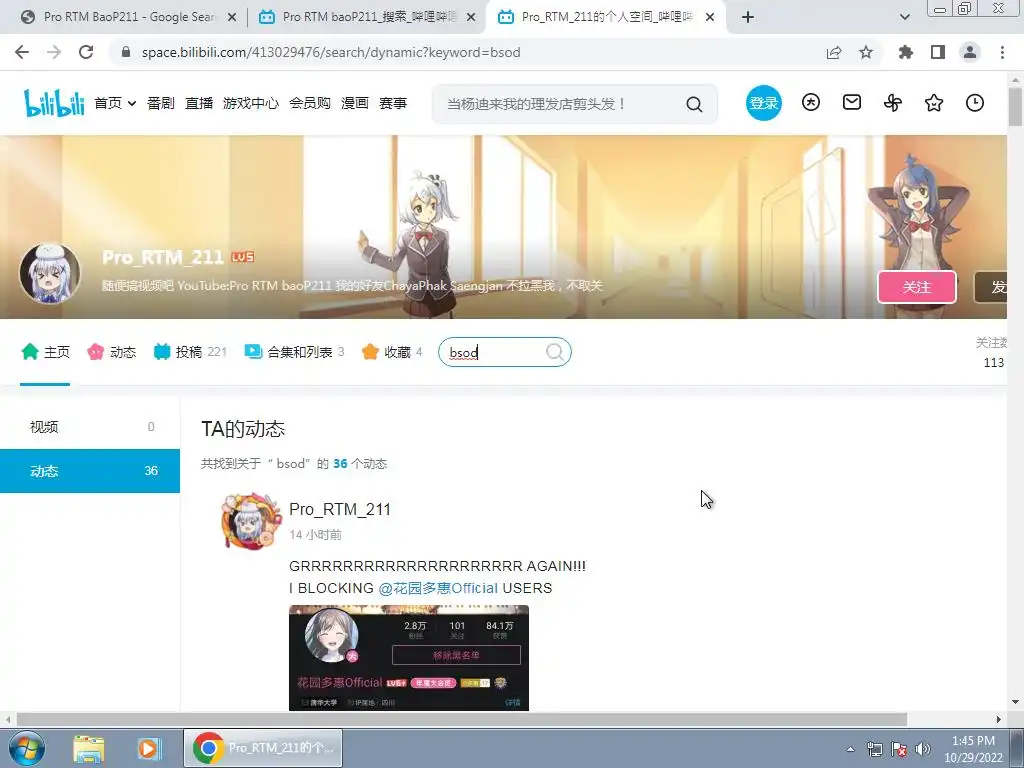This screenshot has width=1024, height=768.
Task: Go forward in browser
Action: [54, 52]
